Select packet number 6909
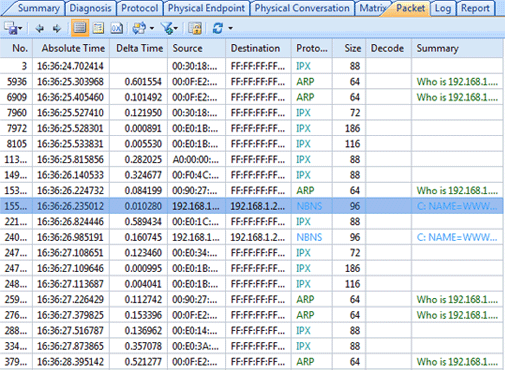Viewport: 505px width, 370px height. (x=251, y=97)
